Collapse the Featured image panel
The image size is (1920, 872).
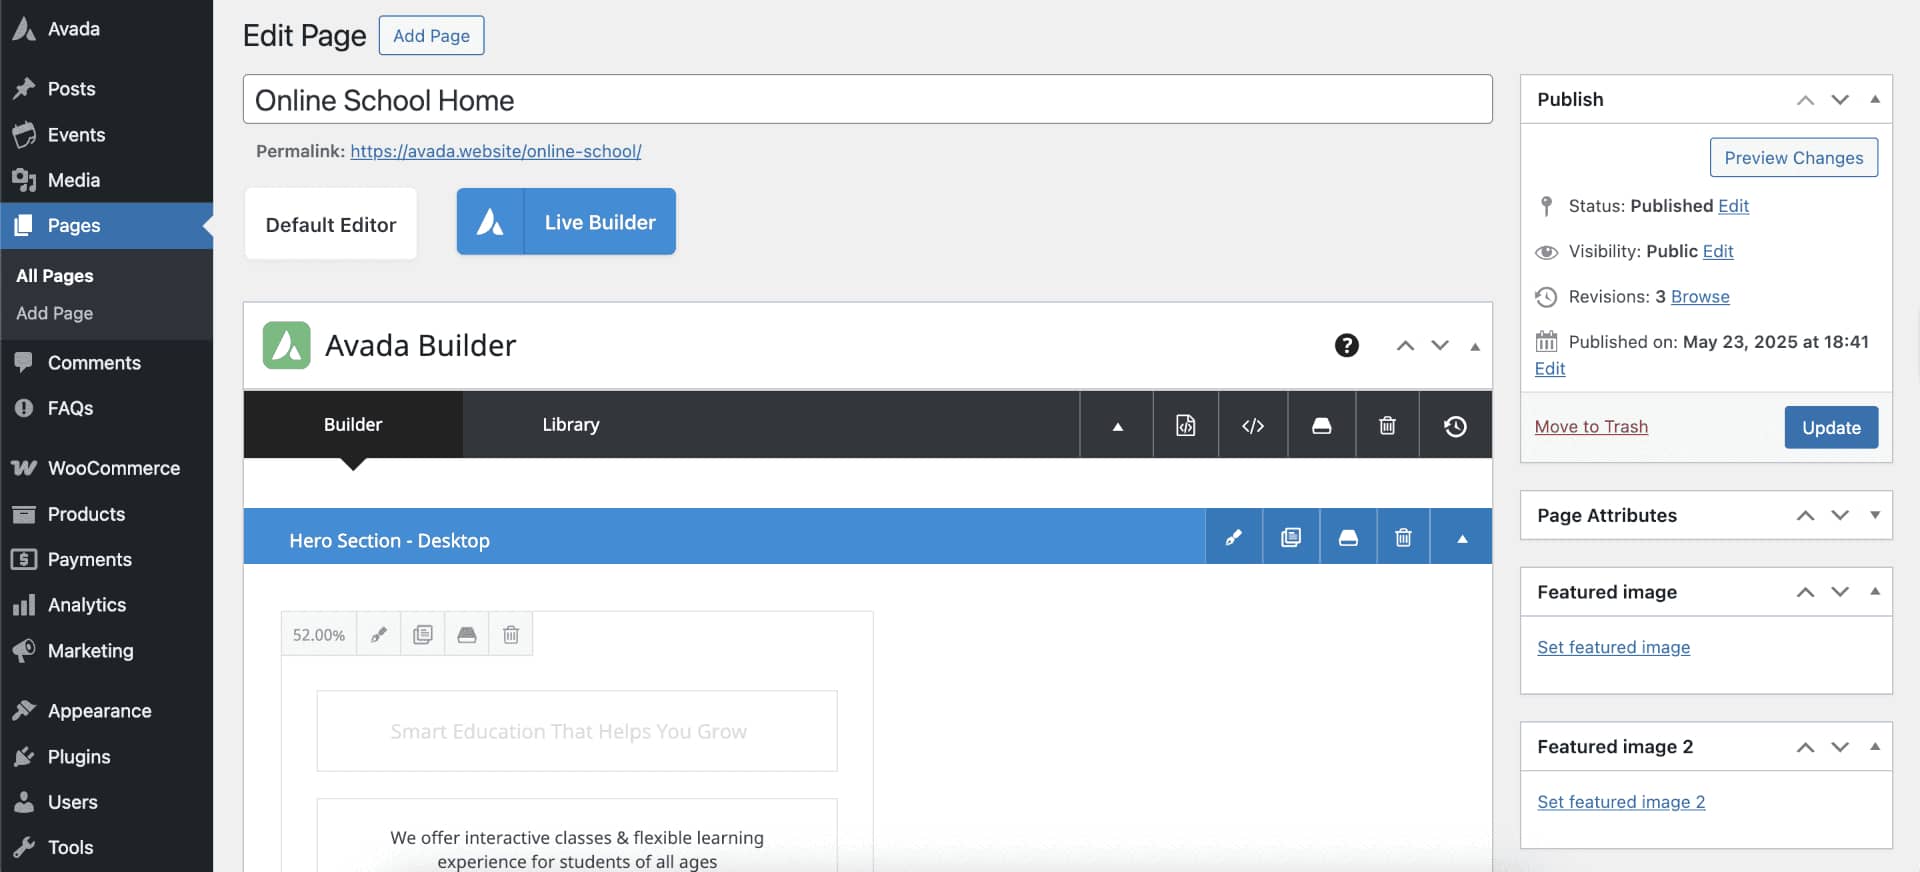tap(1874, 592)
